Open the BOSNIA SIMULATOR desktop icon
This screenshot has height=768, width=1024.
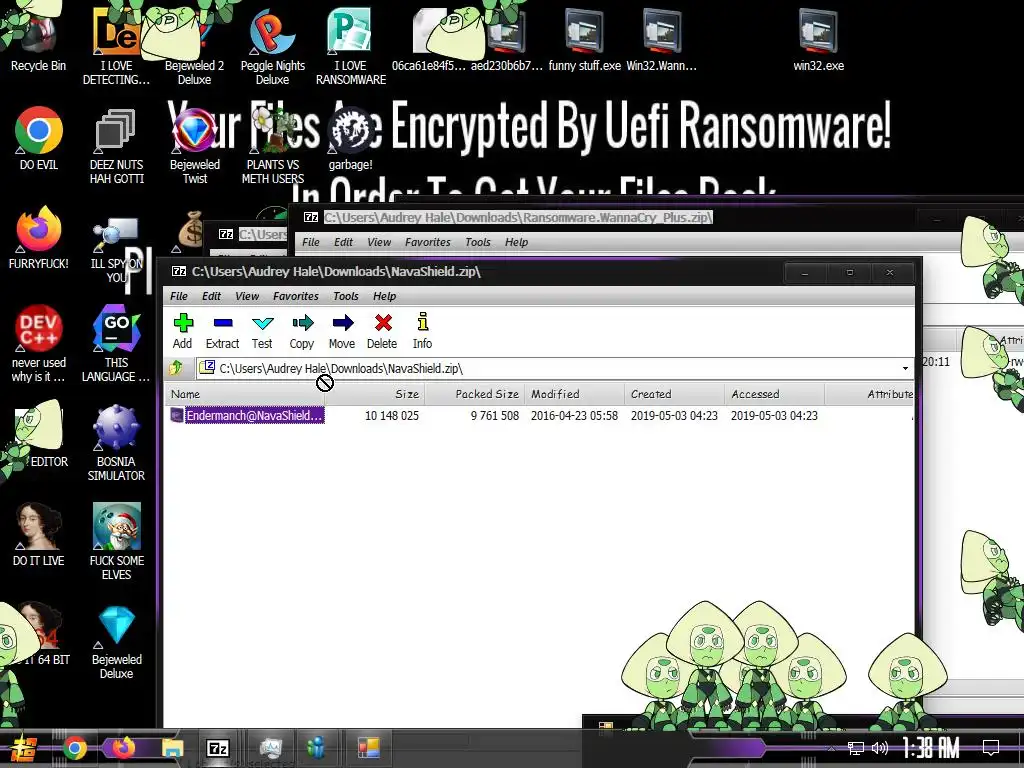click(116, 443)
